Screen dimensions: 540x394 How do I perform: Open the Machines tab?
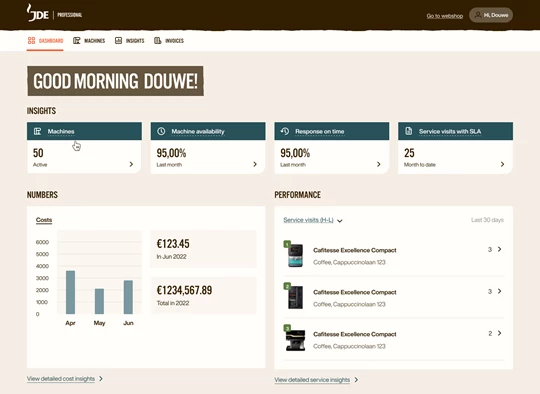[x=89, y=41]
